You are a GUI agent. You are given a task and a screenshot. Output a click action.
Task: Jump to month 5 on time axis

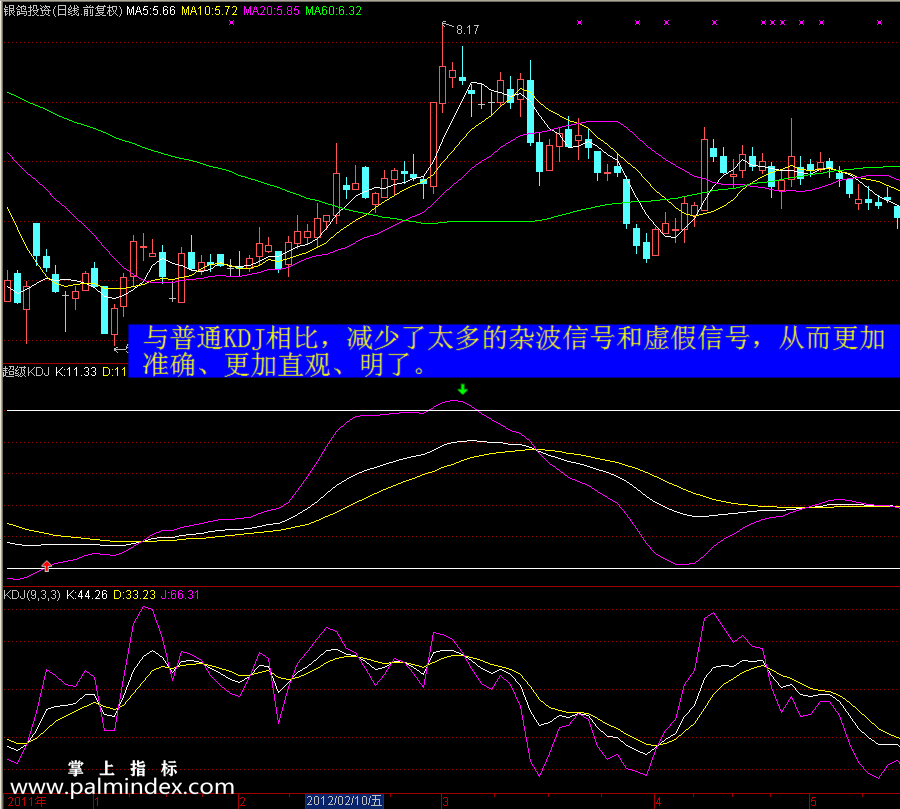point(813,802)
